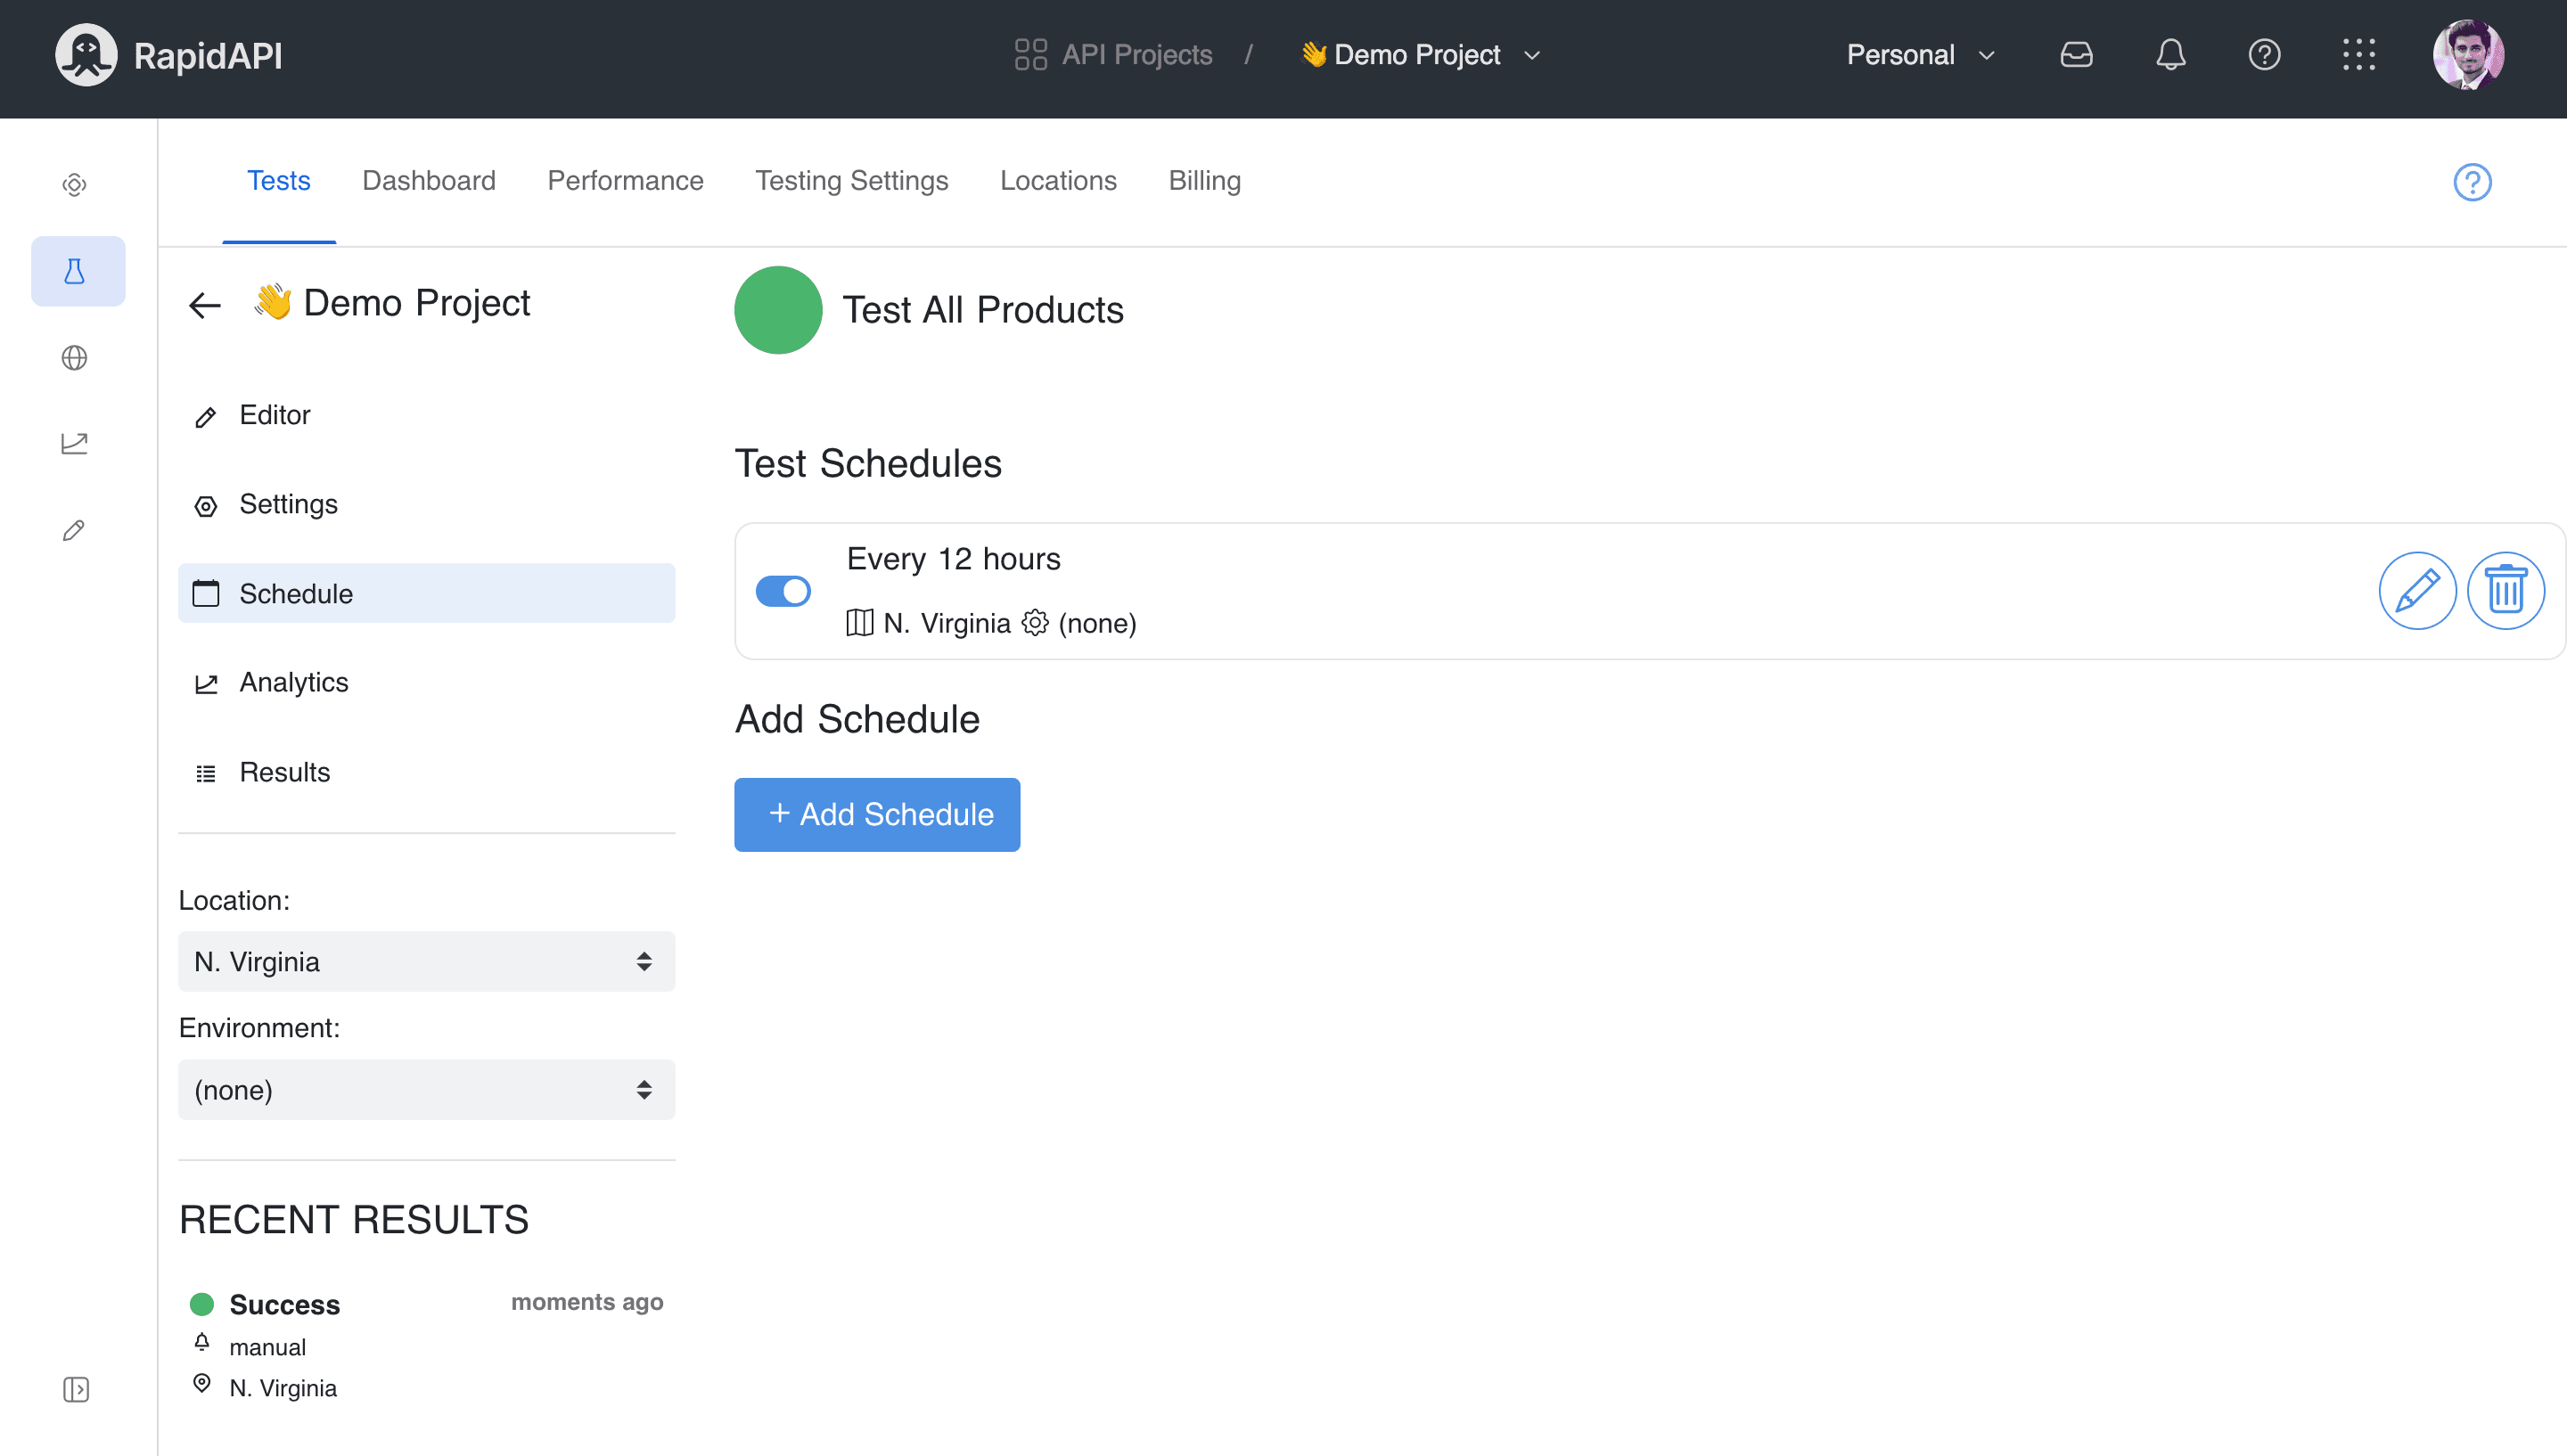Image resolution: width=2567 pixels, height=1456 pixels.
Task: Switch to the Dashboard tab
Action: point(429,180)
